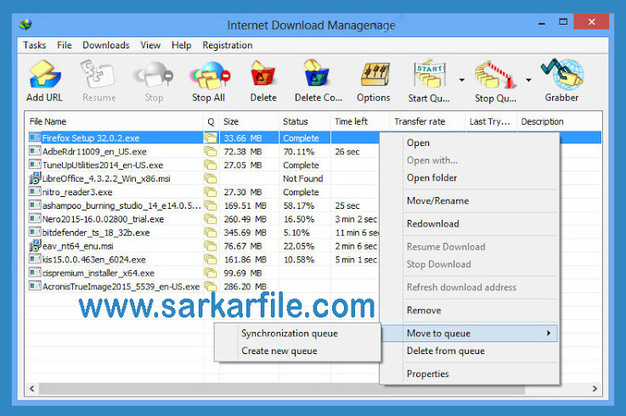Click the Stop All toolbar icon

point(210,74)
